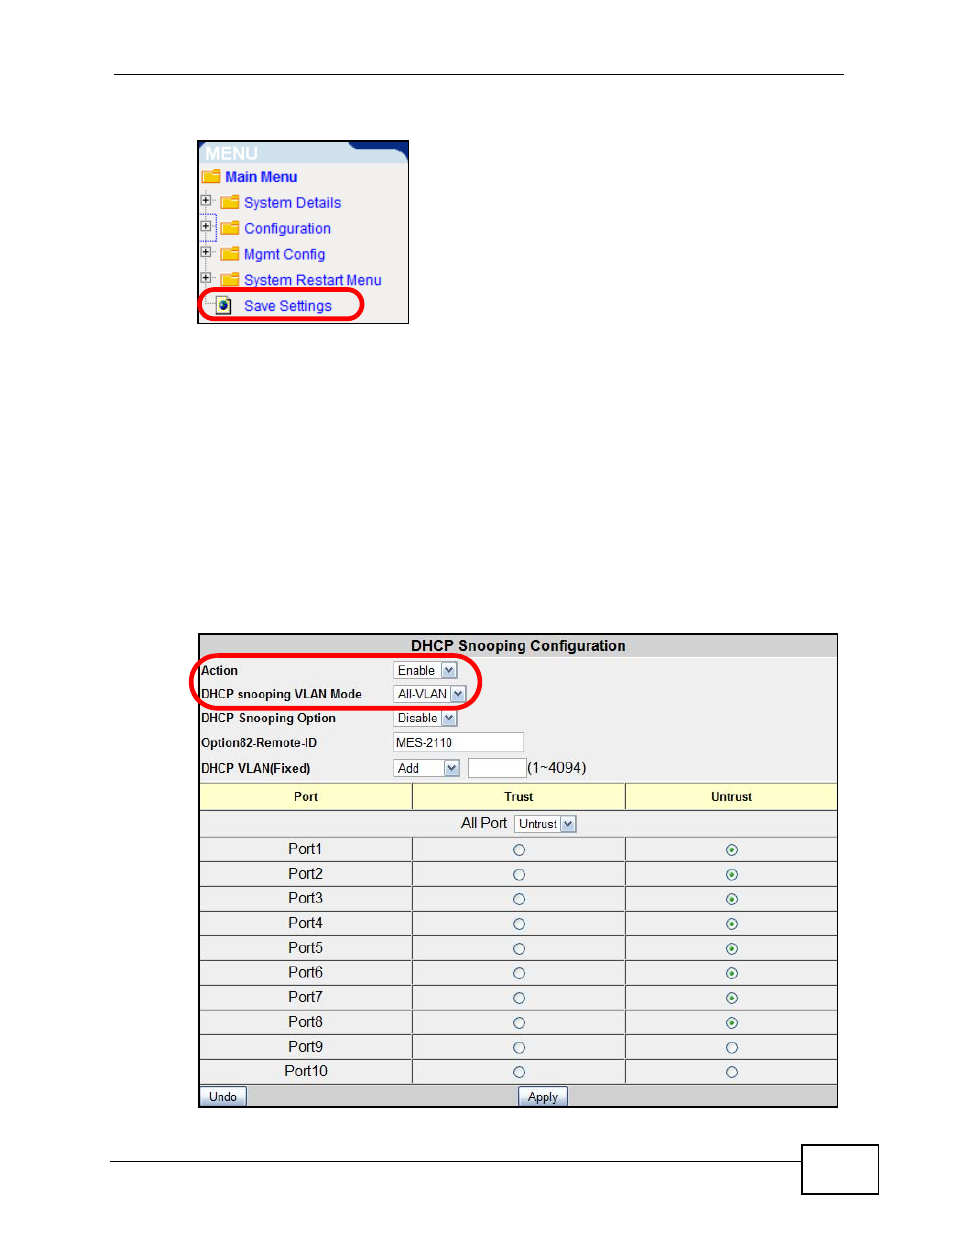Screen dimensions: 954x1235
Task: Click the Port column header
Action: pyautogui.click(x=306, y=797)
